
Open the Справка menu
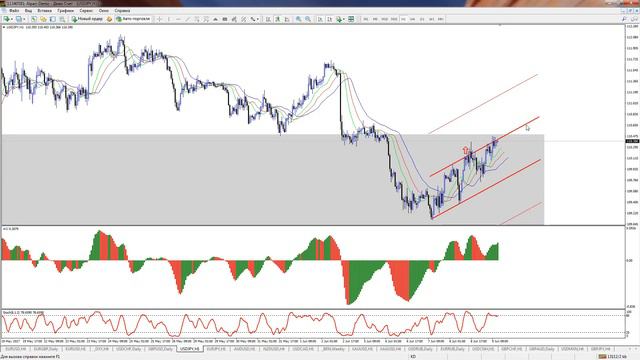[122, 11]
